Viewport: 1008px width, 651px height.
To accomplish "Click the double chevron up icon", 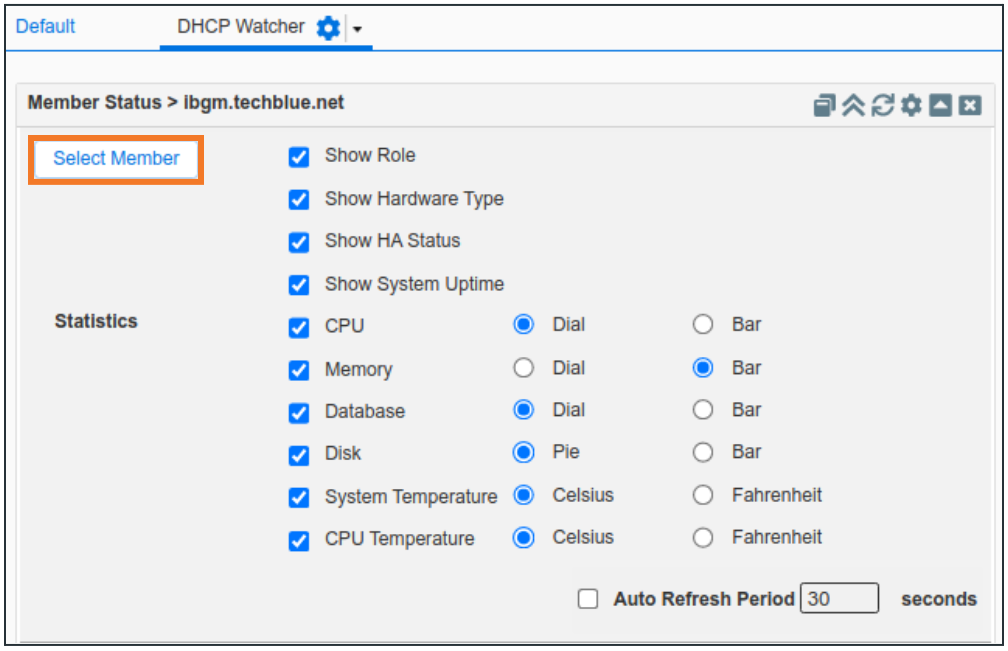I will (853, 105).
